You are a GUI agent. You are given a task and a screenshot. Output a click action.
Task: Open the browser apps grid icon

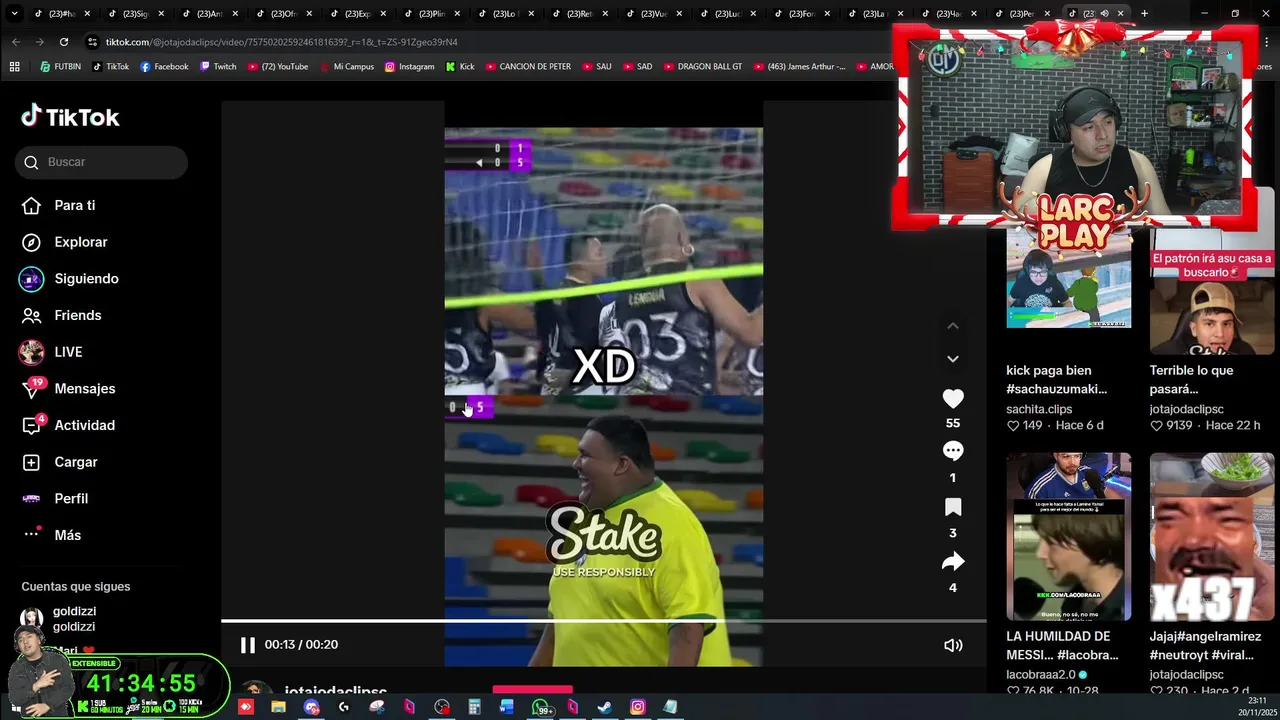[14, 67]
